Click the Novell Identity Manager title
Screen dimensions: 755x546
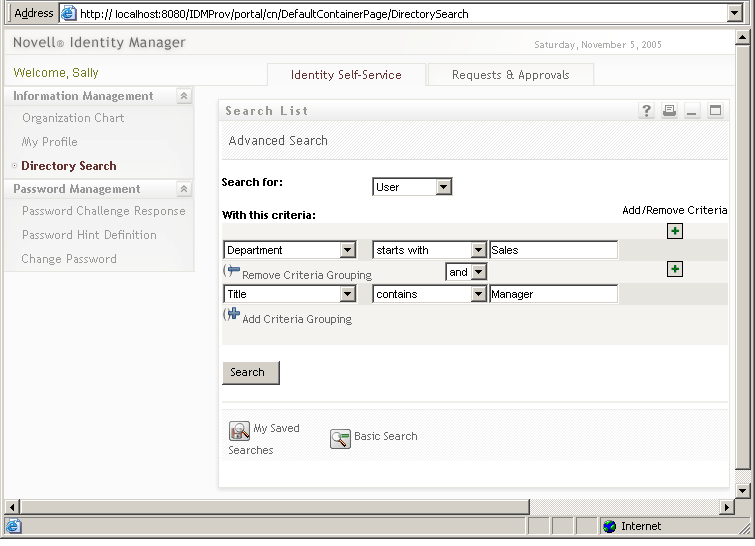click(99, 42)
